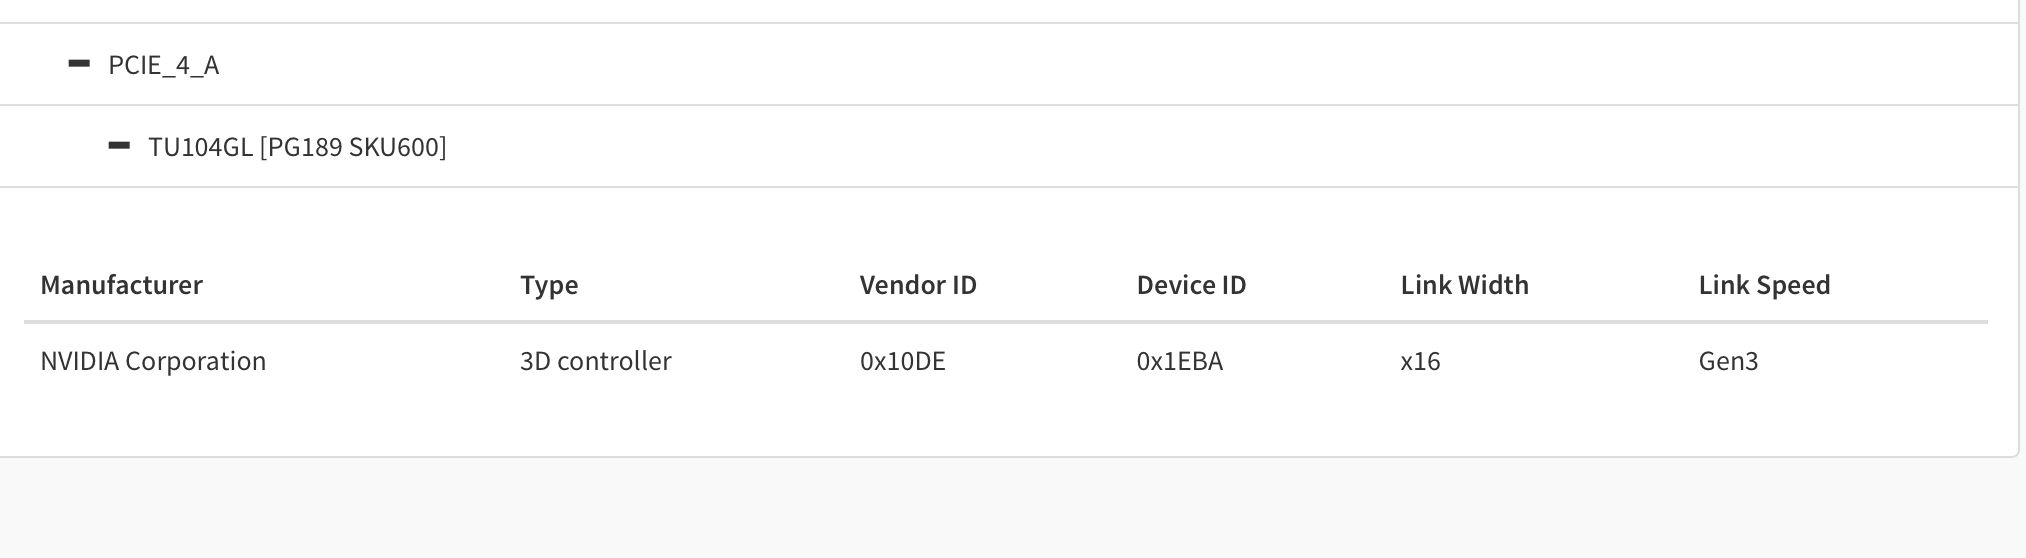Screen dimensions: 2026x558
Task: Click the Type column header
Action: pyautogui.click(x=549, y=285)
